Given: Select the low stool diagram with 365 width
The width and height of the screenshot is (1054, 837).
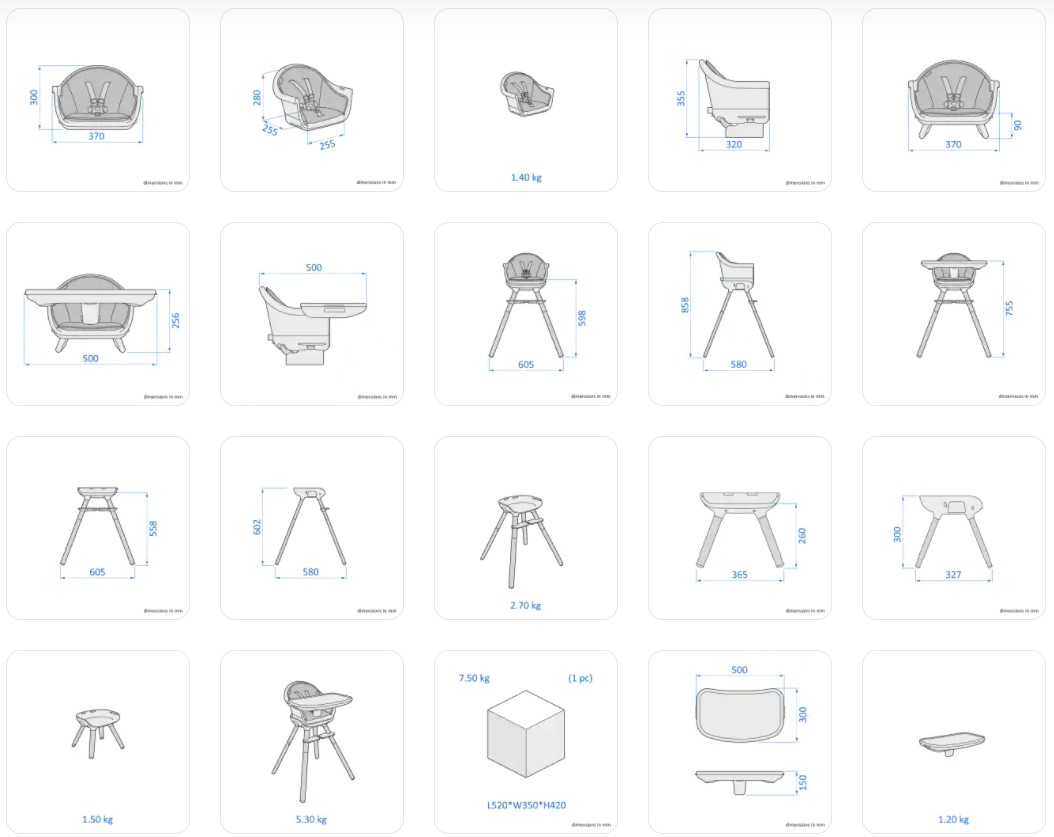Looking at the screenshot, I should pyautogui.click(x=740, y=528).
